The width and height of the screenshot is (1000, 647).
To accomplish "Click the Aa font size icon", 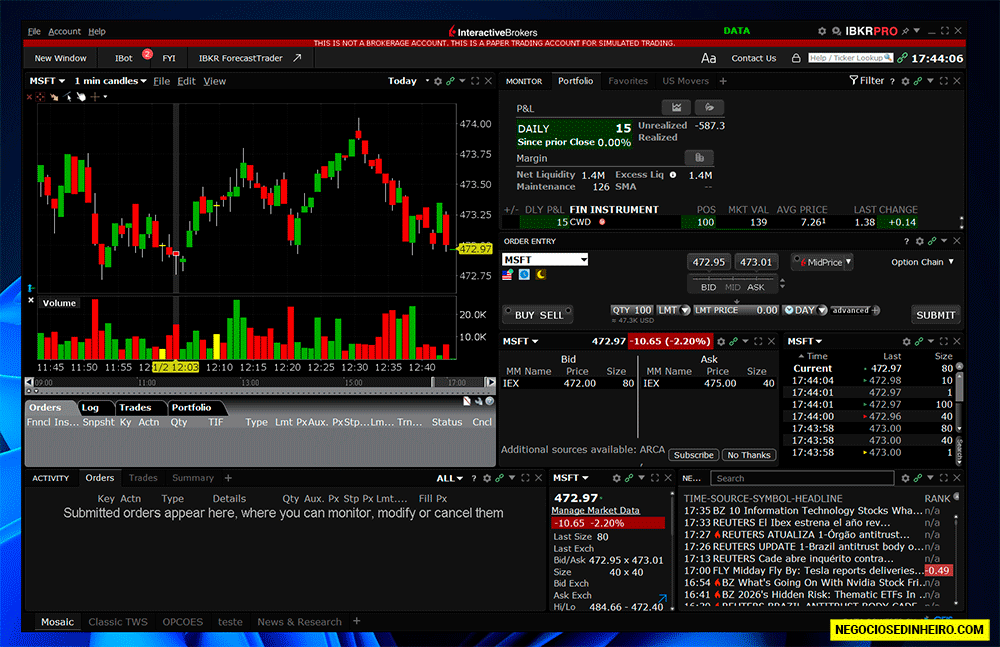I will click(x=709, y=58).
